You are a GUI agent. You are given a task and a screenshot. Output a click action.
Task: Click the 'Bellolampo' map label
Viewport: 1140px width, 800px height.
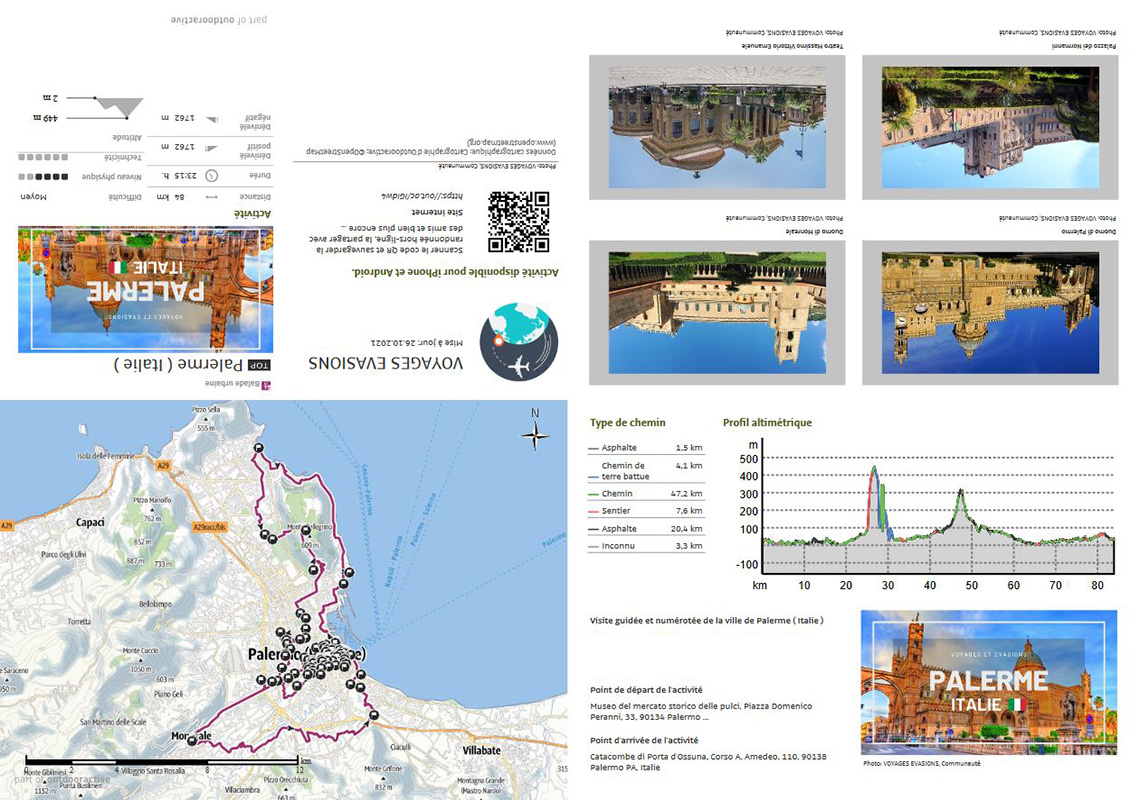[x=155, y=604]
